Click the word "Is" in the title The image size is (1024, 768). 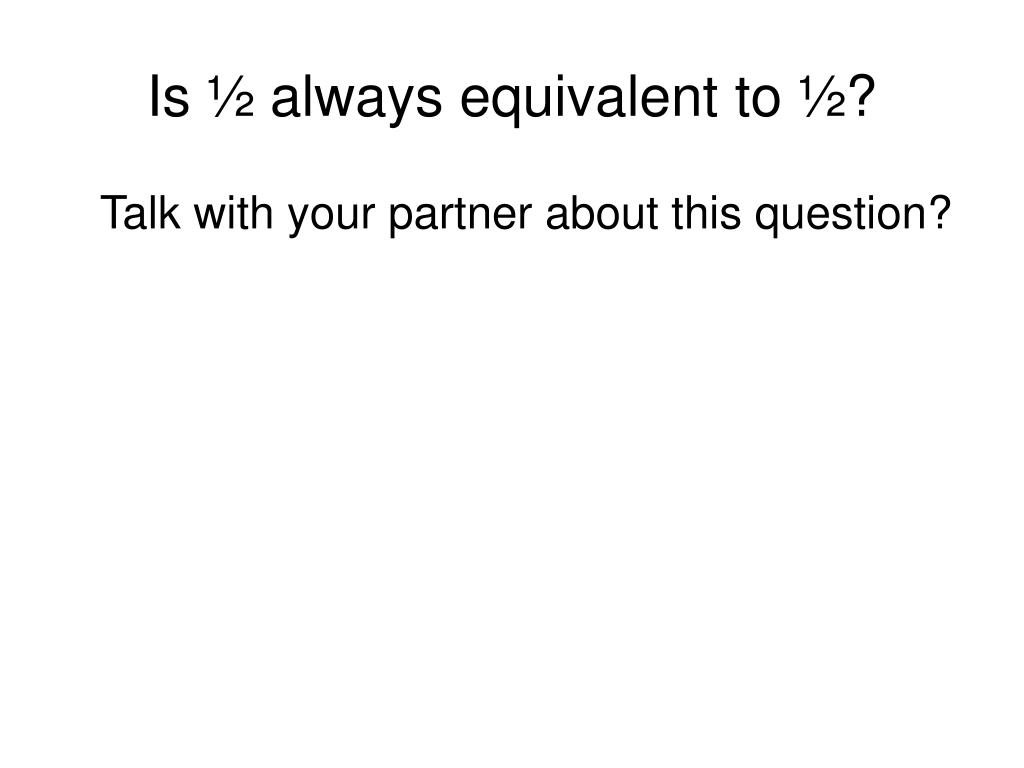pyautogui.click(x=169, y=97)
